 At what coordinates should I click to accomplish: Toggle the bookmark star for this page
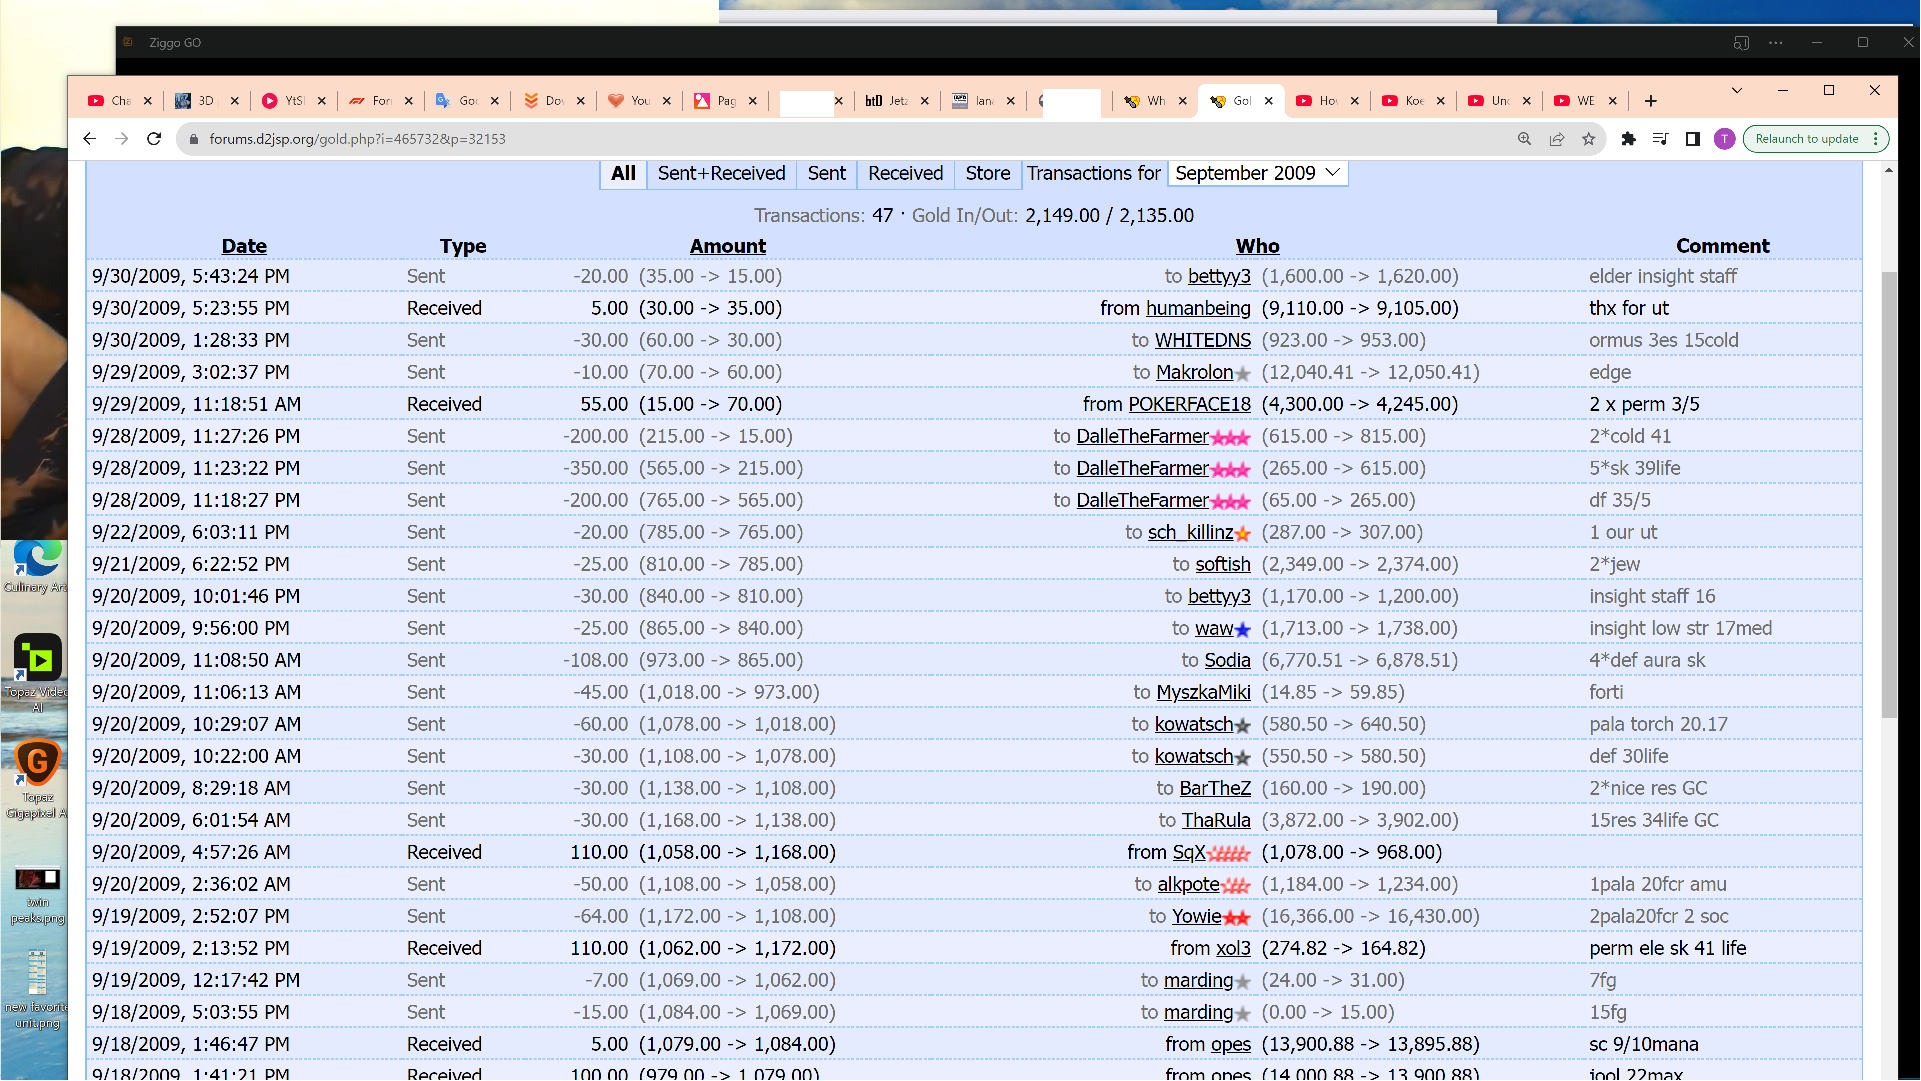click(x=1588, y=139)
